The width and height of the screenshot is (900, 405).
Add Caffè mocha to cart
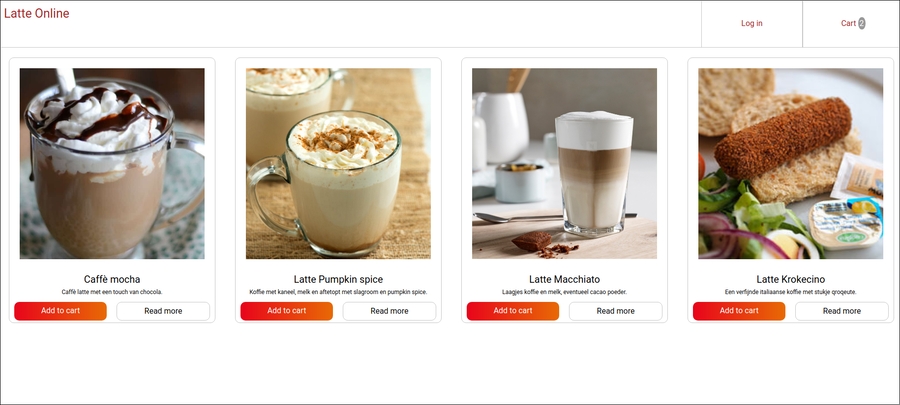tap(60, 311)
